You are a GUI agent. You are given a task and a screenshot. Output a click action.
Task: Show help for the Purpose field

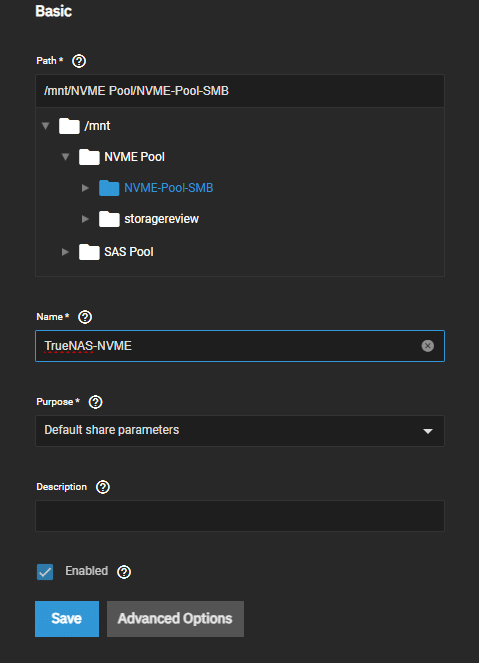[x=96, y=402]
